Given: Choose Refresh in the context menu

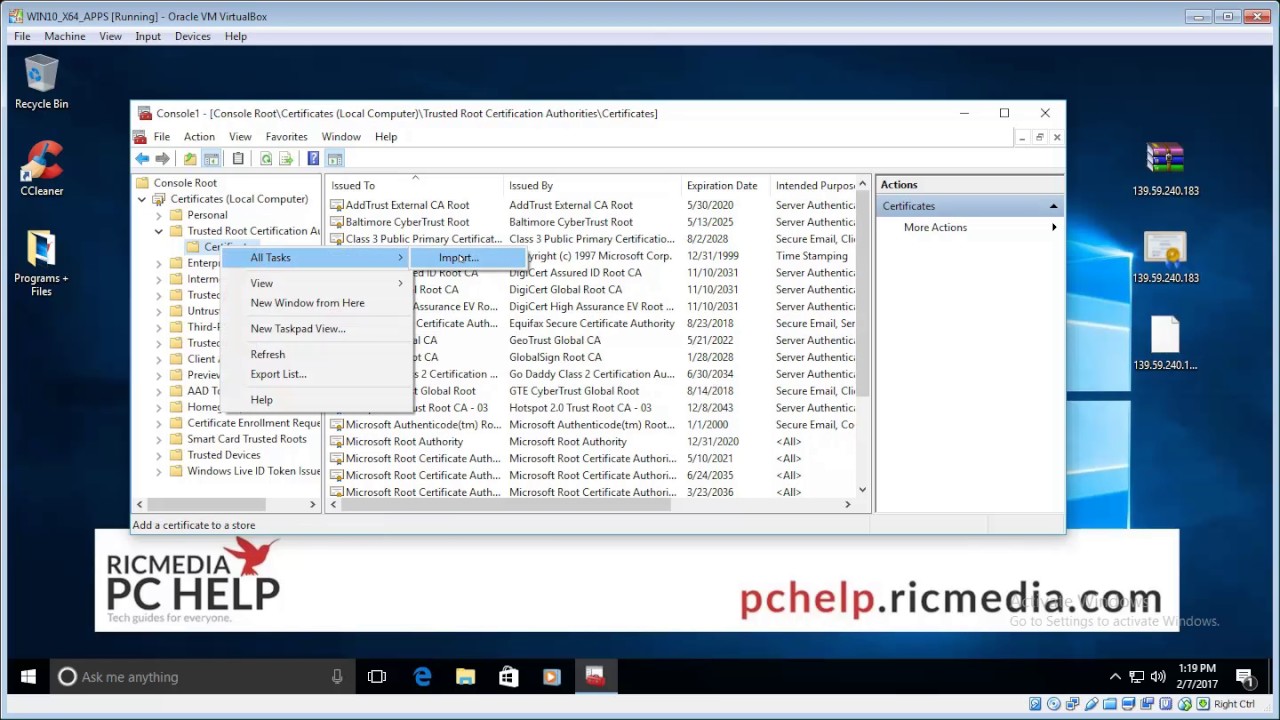Looking at the screenshot, I should click(x=318, y=354).
